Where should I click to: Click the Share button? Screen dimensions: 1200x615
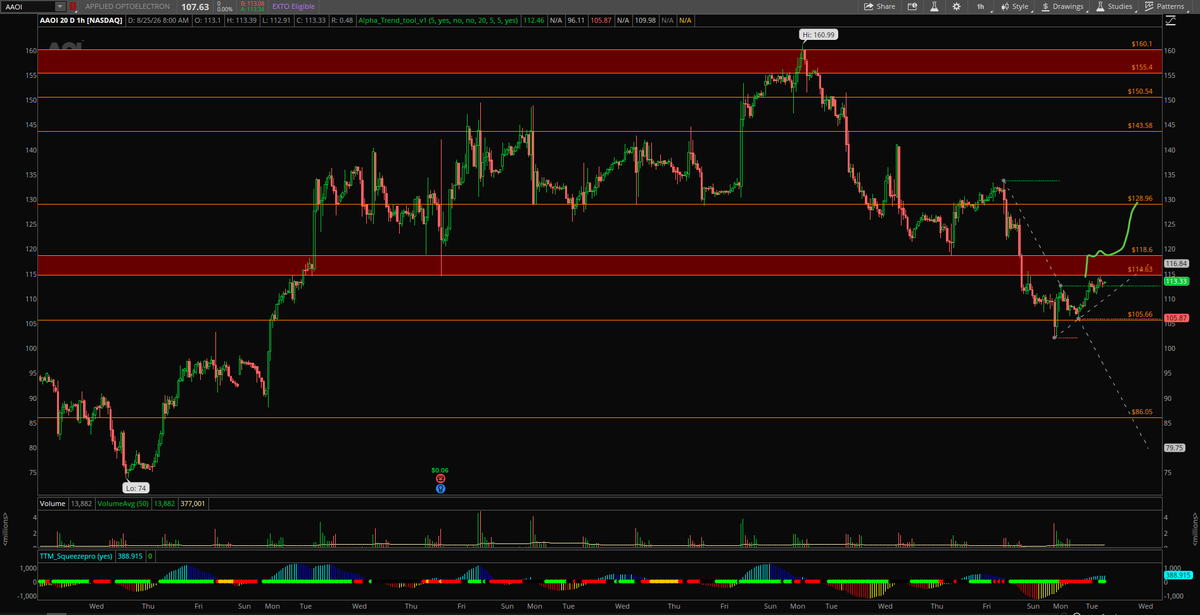(879, 6)
